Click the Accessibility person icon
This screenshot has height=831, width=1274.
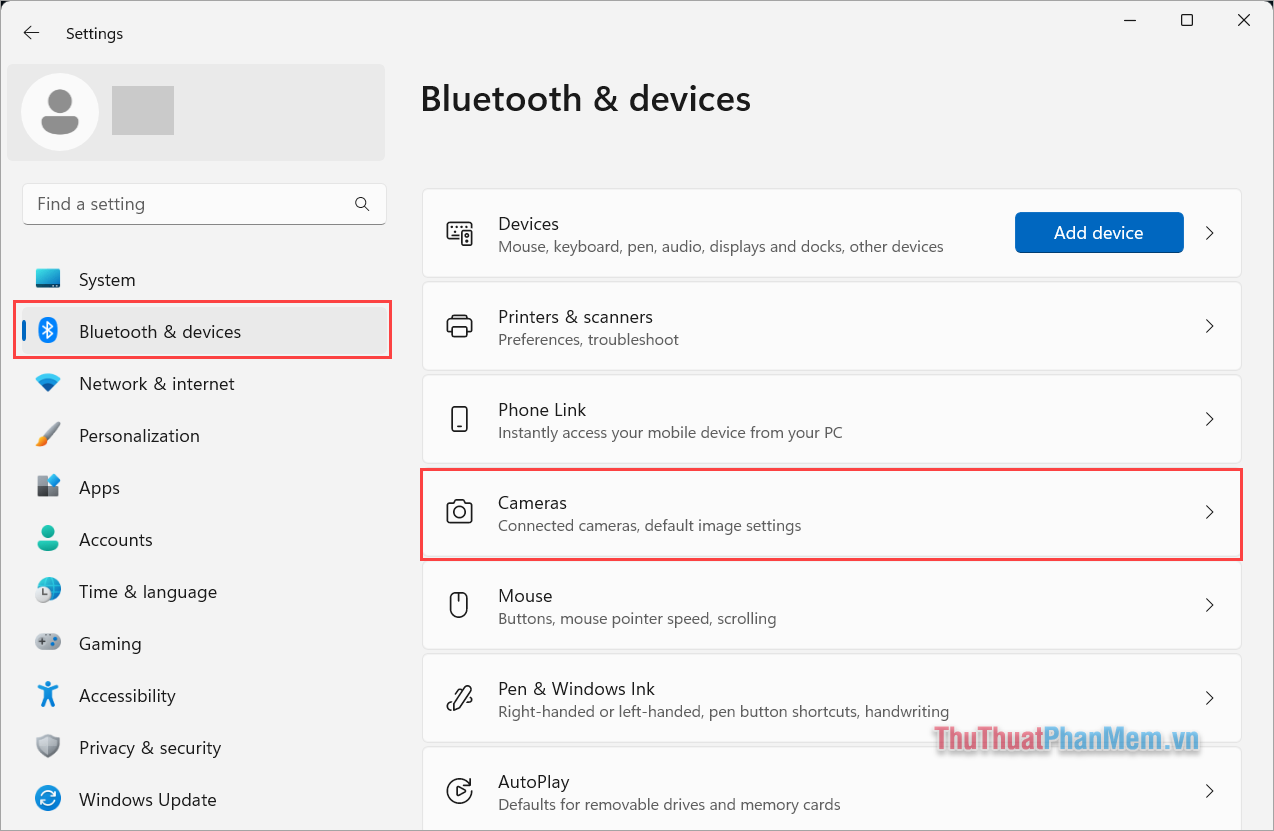click(47, 695)
